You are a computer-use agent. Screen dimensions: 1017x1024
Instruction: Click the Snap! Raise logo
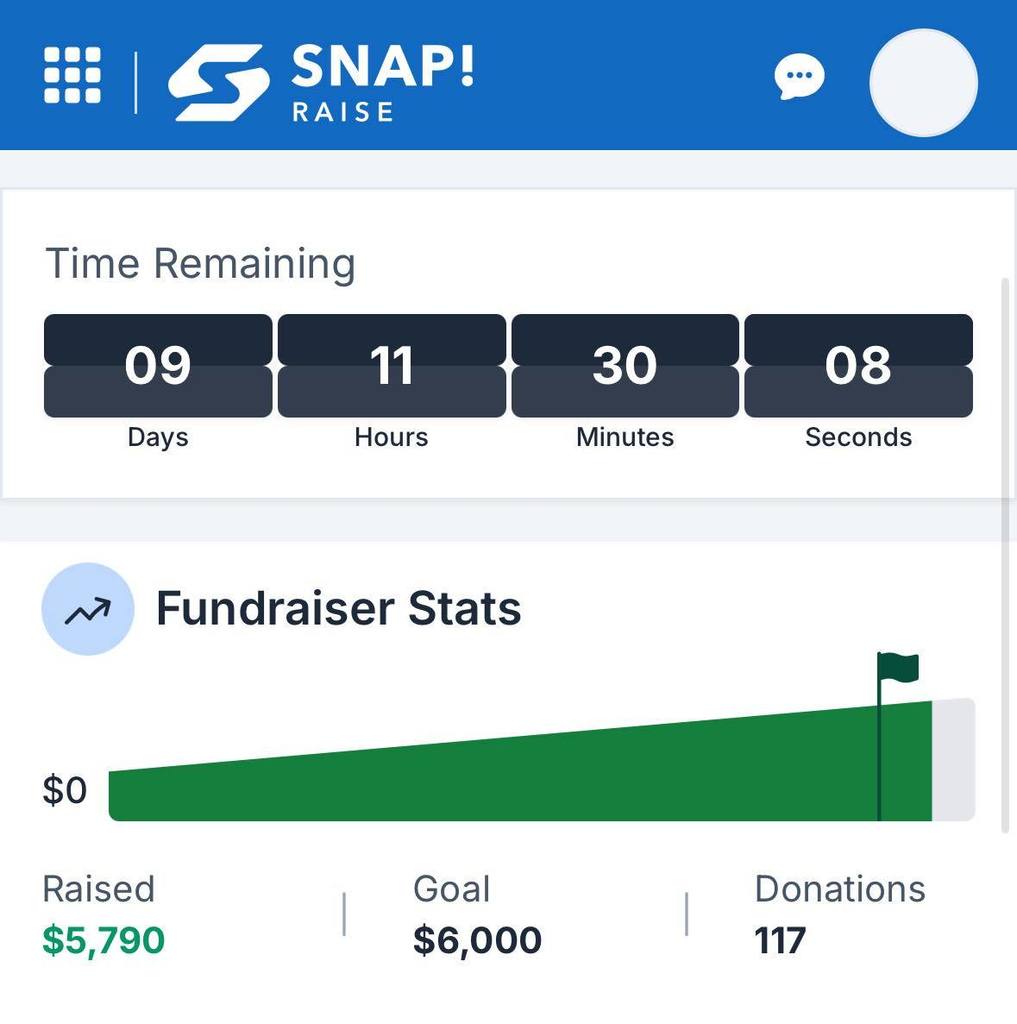coord(218,82)
